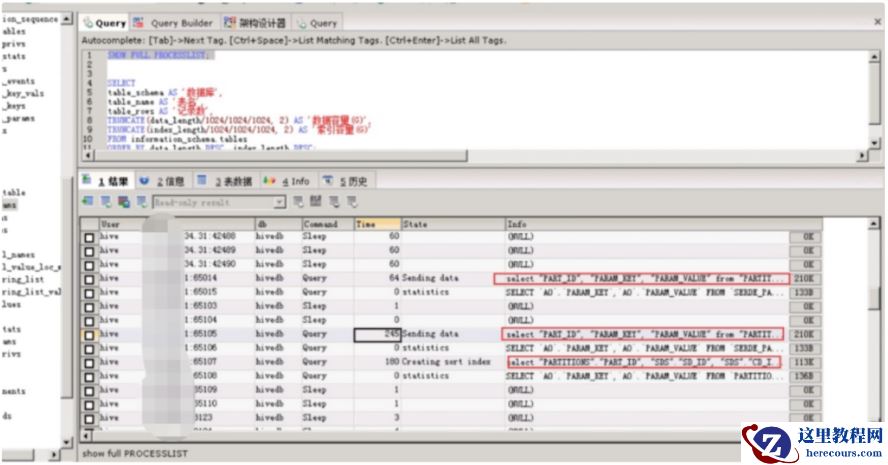Click the second icon in the result toolbar
Image resolution: width=888 pixels, height=465 pixels.
pos(106,201)
